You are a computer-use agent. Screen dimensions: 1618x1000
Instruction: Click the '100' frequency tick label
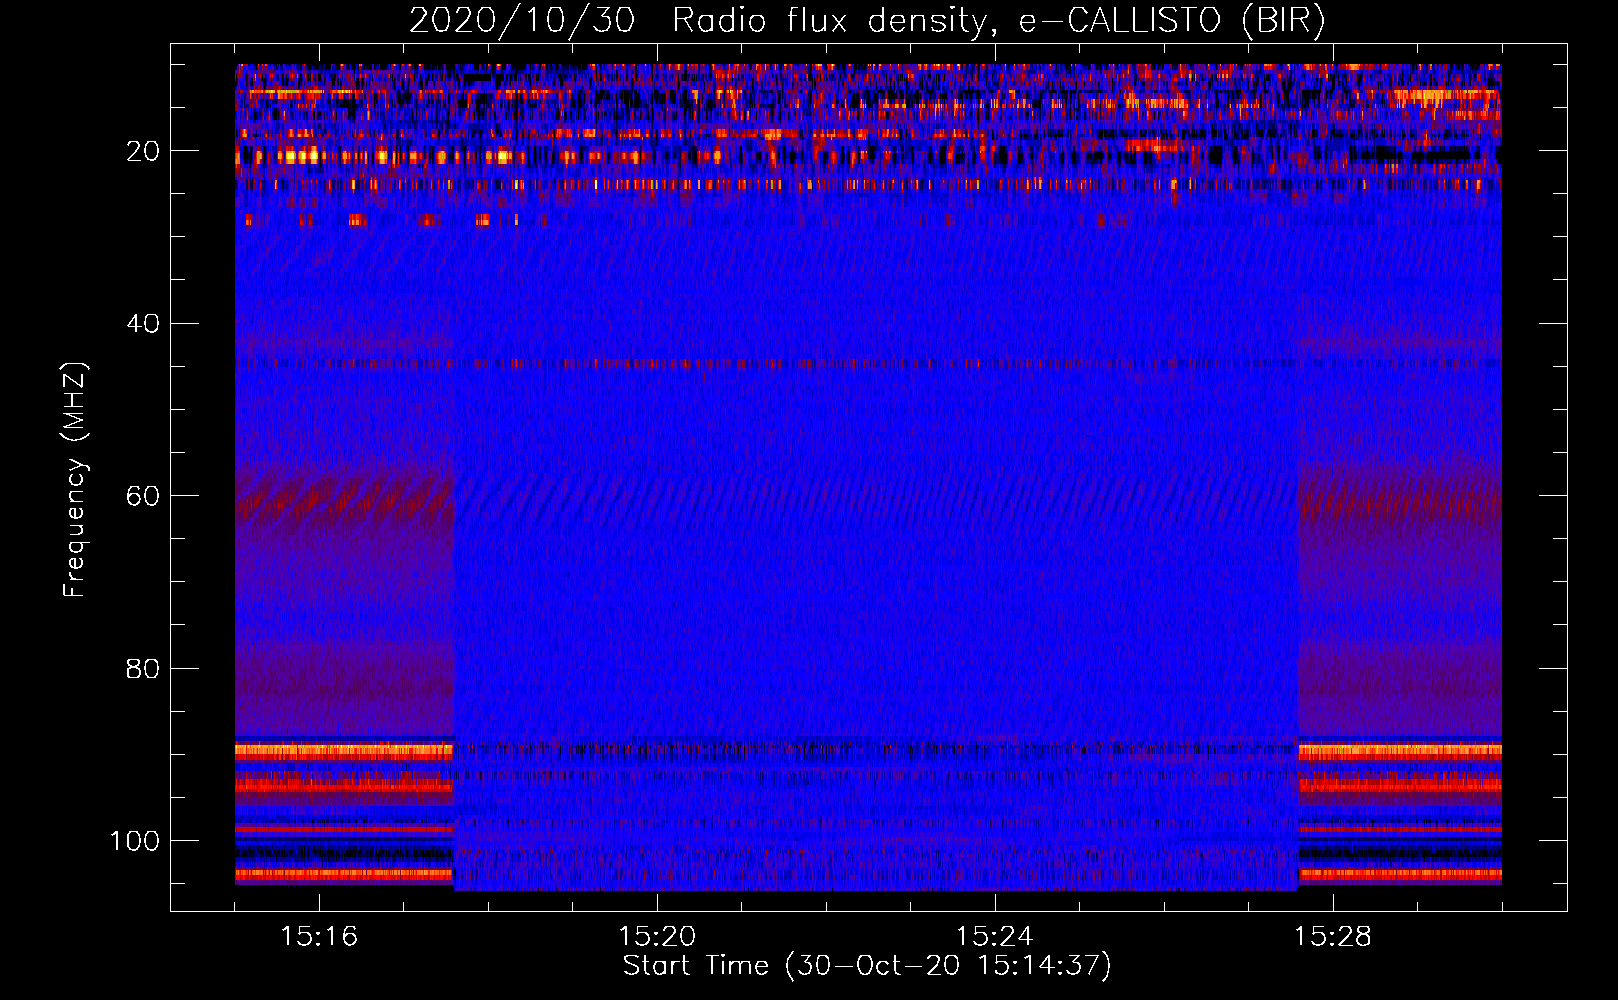pyautogui.click(x=135, y=841)
